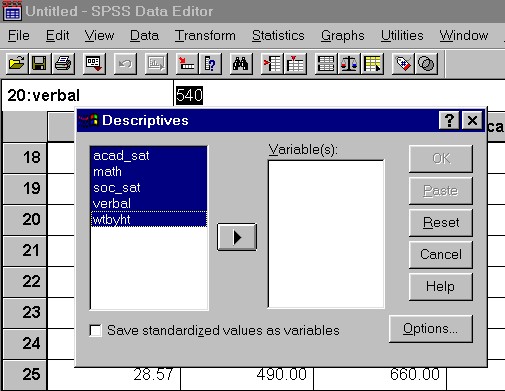Click the Reset button
Screen dimensions: 505x391
pyautogui.click(x=441, y=222)
